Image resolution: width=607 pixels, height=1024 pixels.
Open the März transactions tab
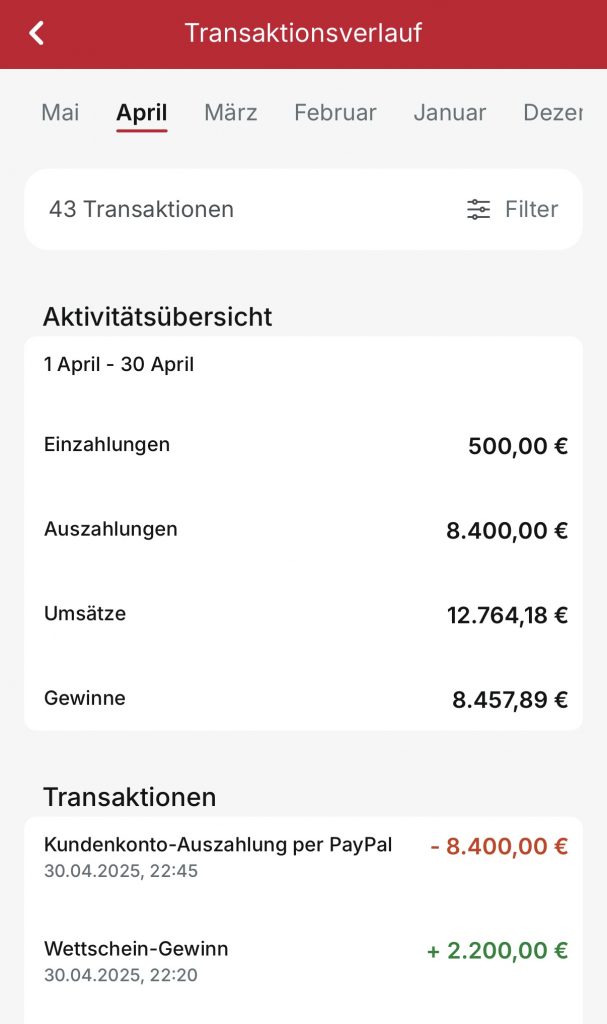[230, 113]
